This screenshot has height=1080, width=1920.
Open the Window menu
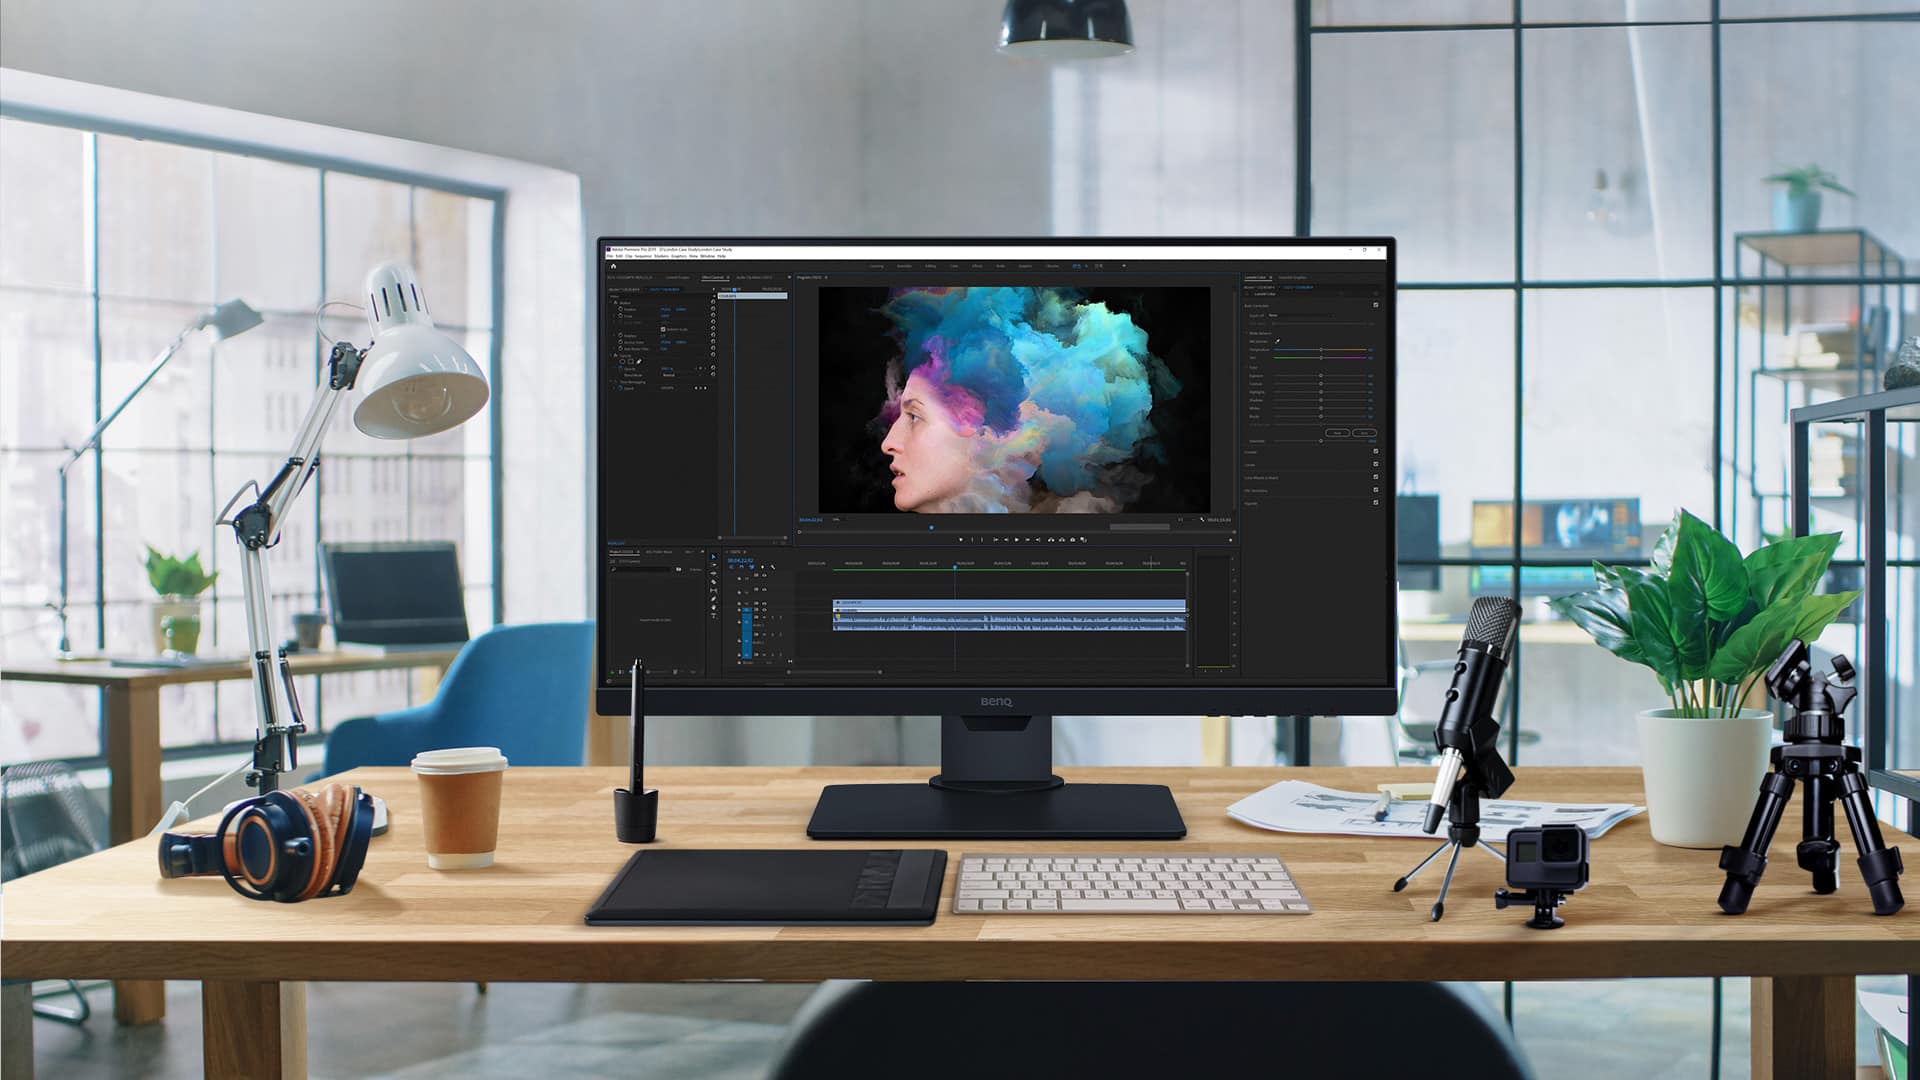click(707, 256)
